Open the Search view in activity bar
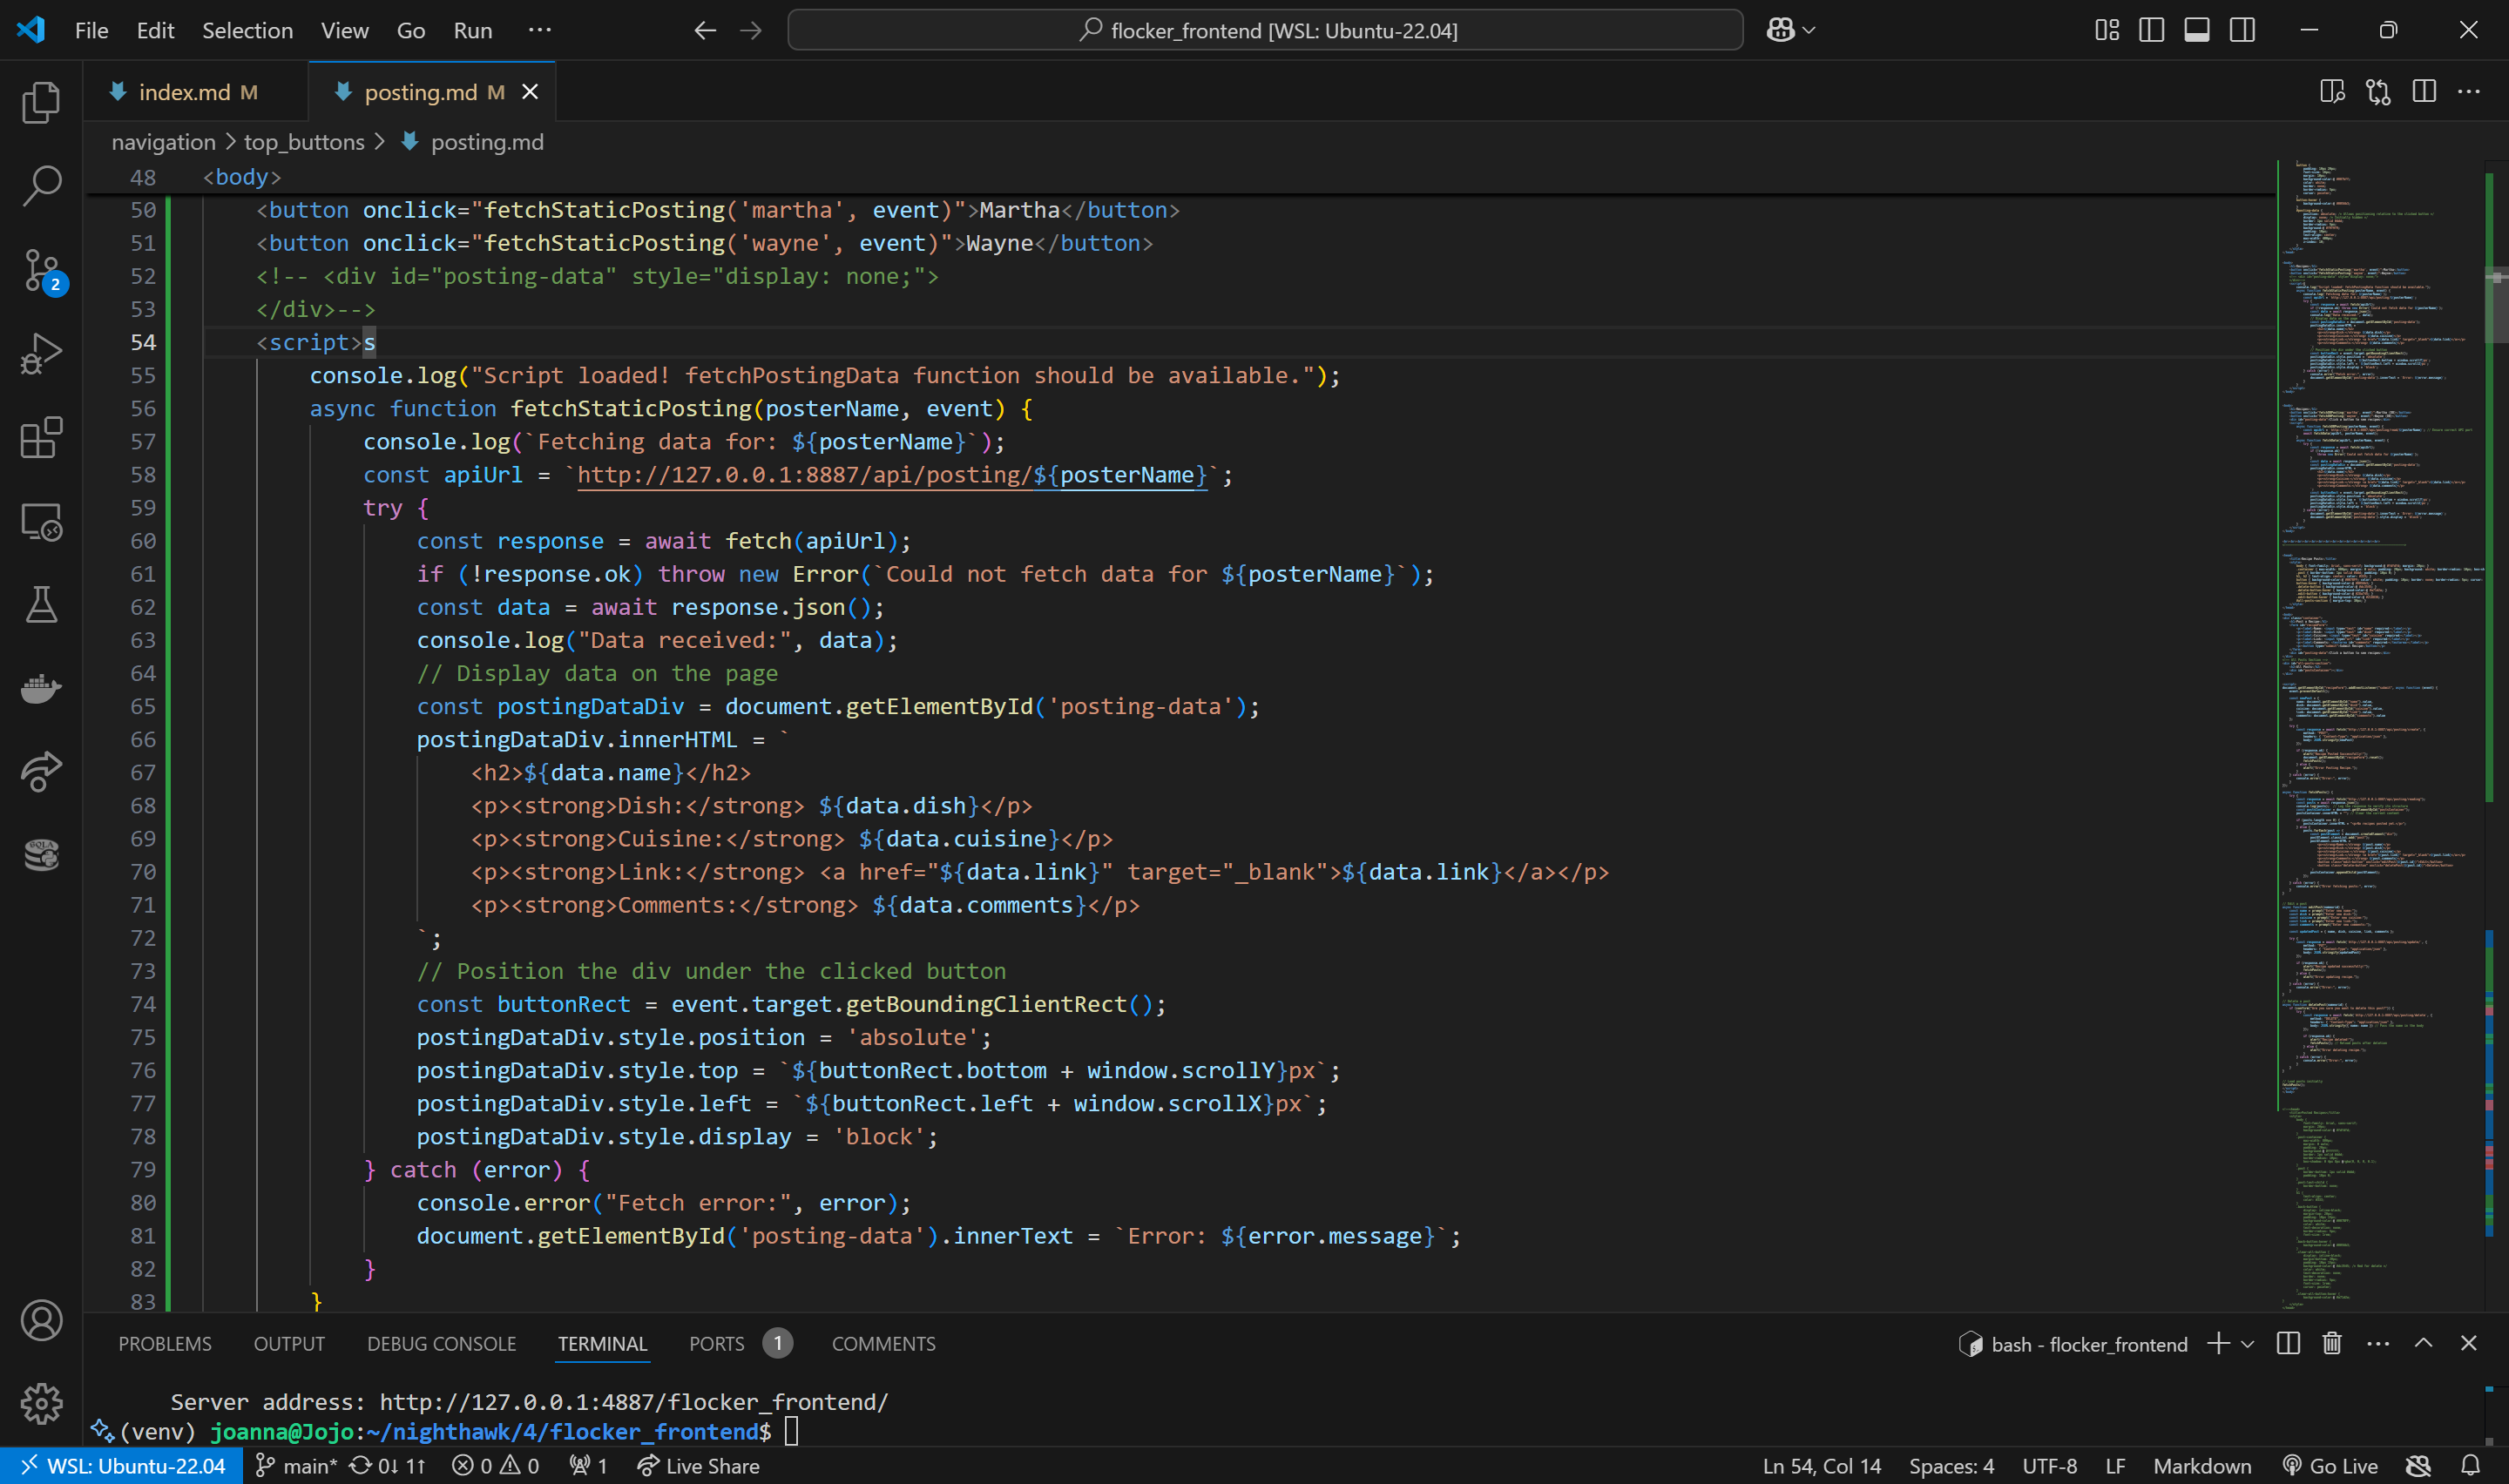This screenshot has width=2509, height=1484. (41, 186)
